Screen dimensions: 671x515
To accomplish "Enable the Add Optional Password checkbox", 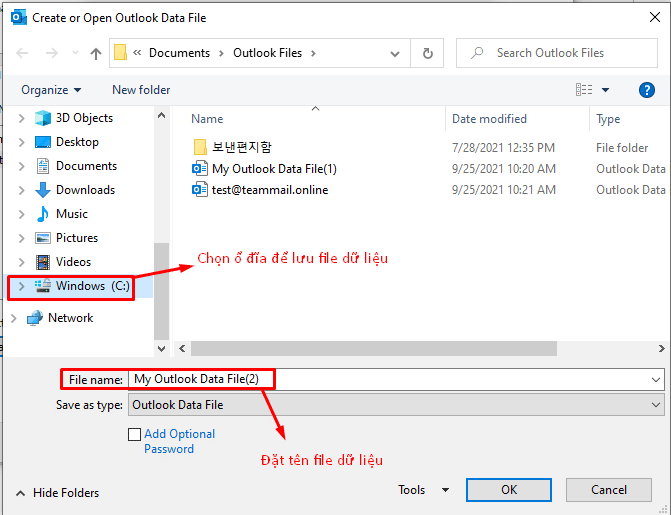I will point(134,434).
